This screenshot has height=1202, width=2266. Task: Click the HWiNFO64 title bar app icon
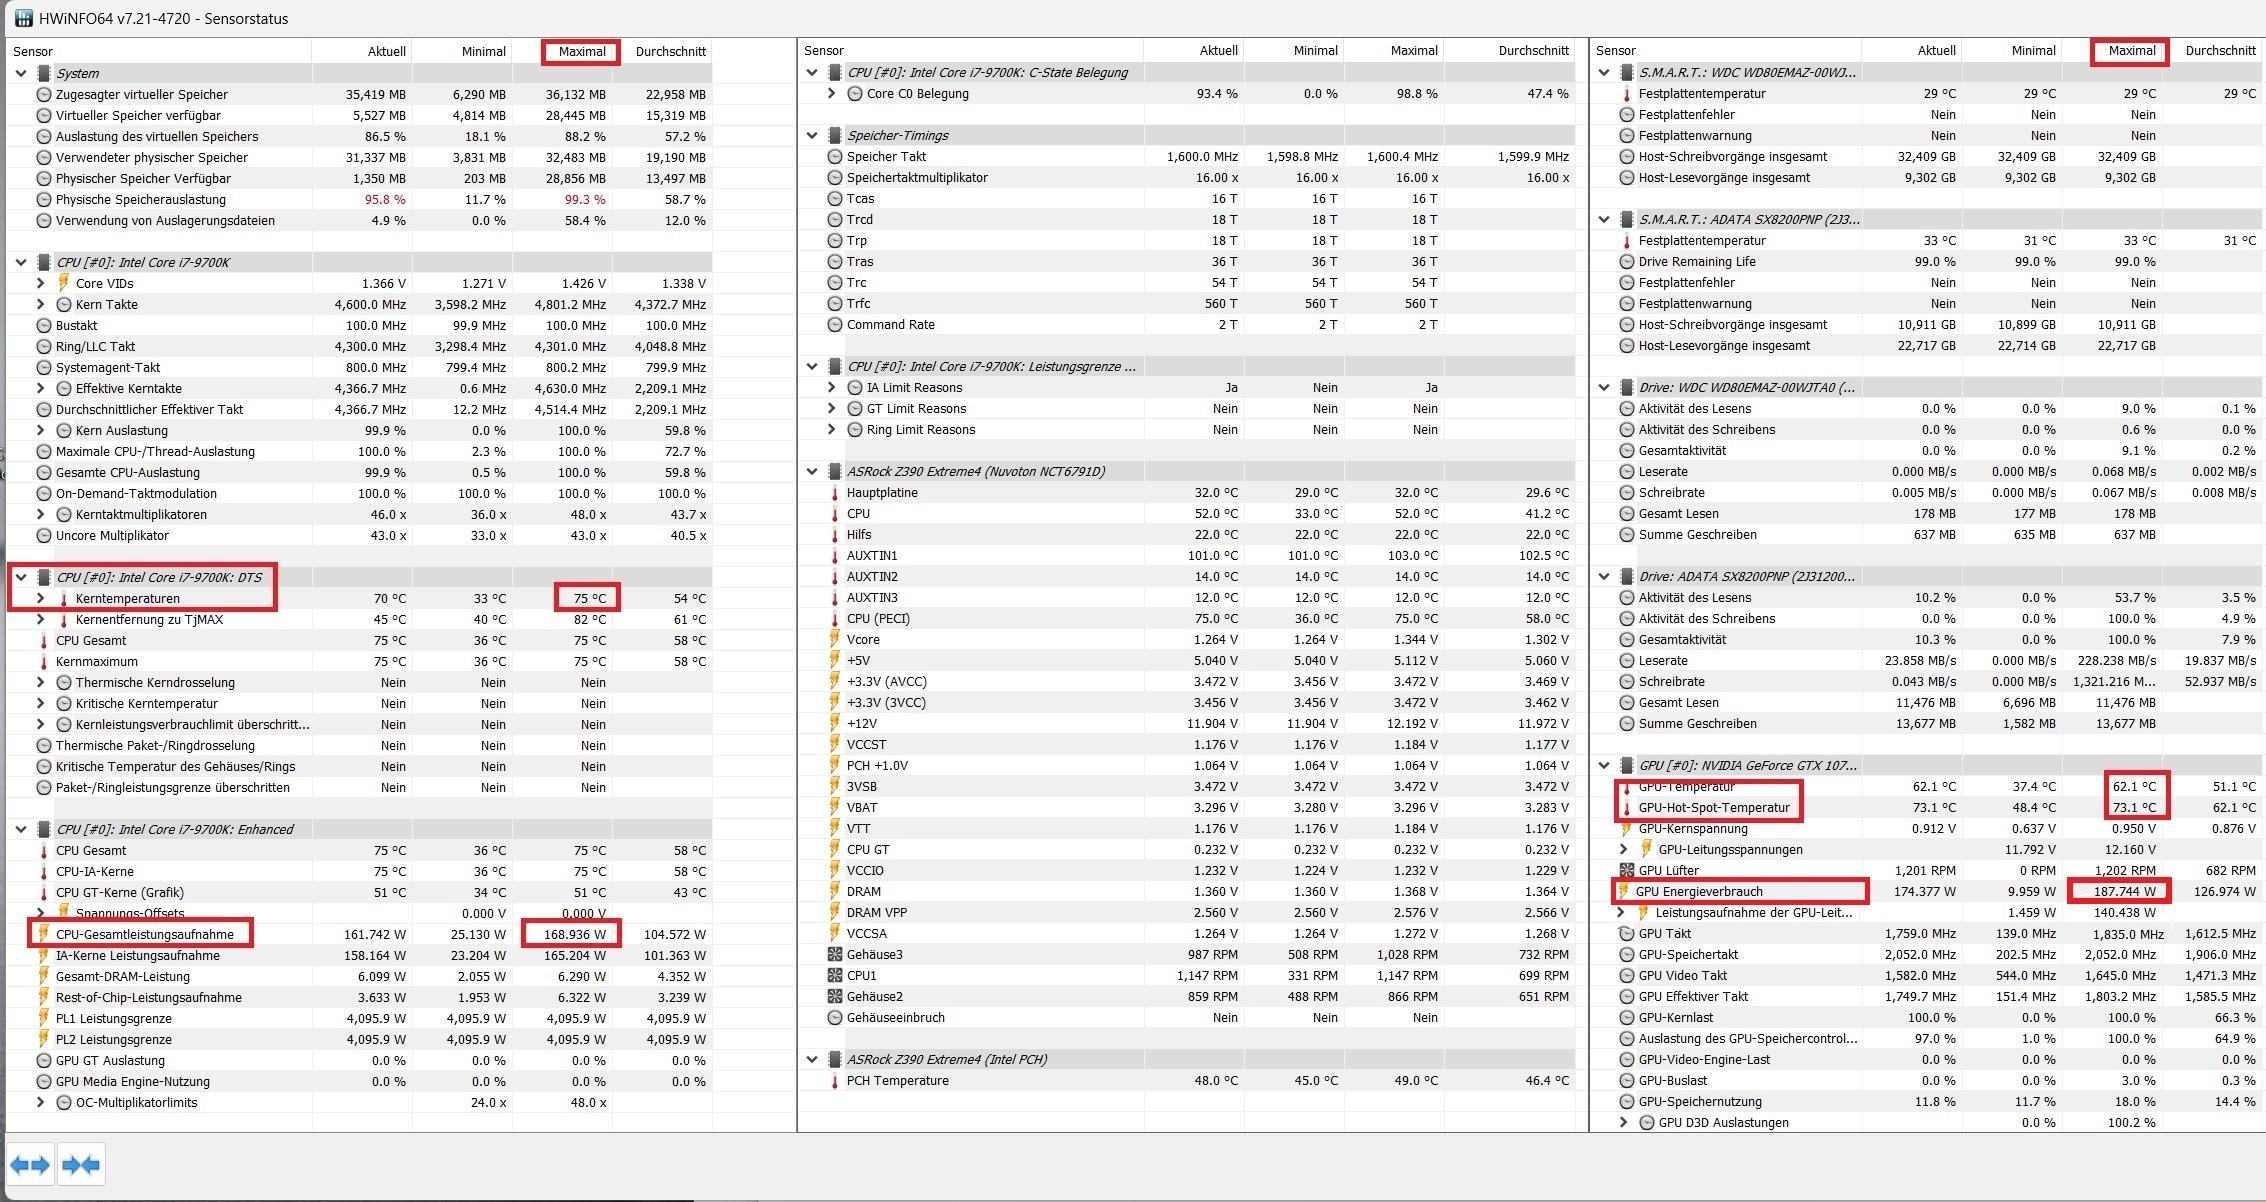[22, 18]
